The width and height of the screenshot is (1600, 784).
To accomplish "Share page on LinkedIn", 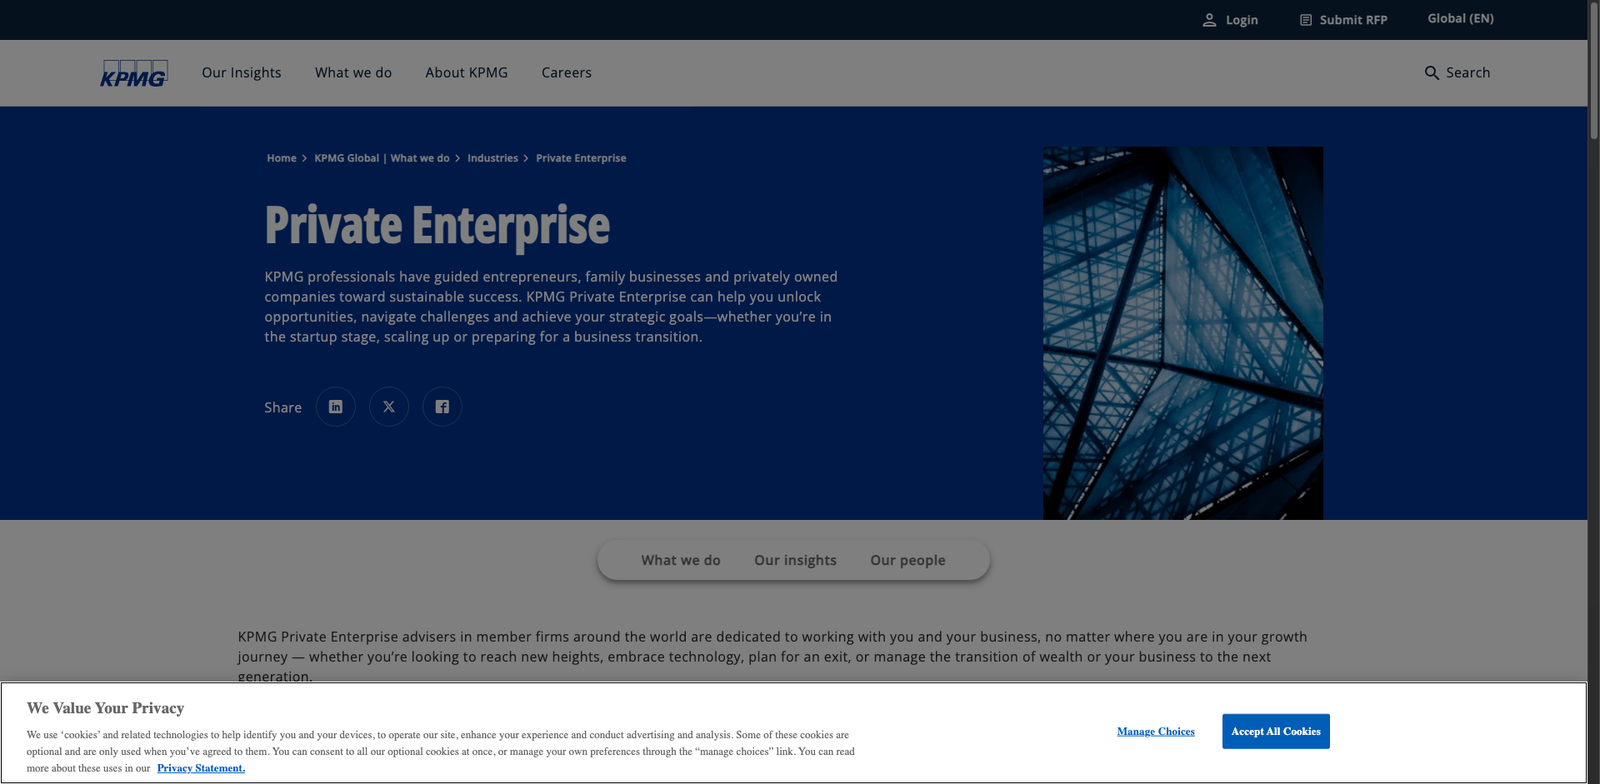I will 336,407.
